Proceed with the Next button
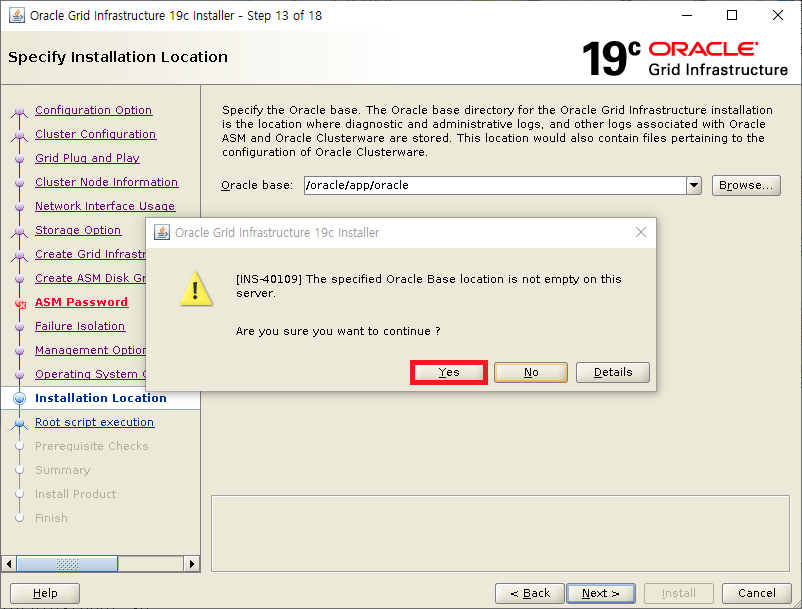The width and height of the screenshot is (802, 609). pos(601,593)
